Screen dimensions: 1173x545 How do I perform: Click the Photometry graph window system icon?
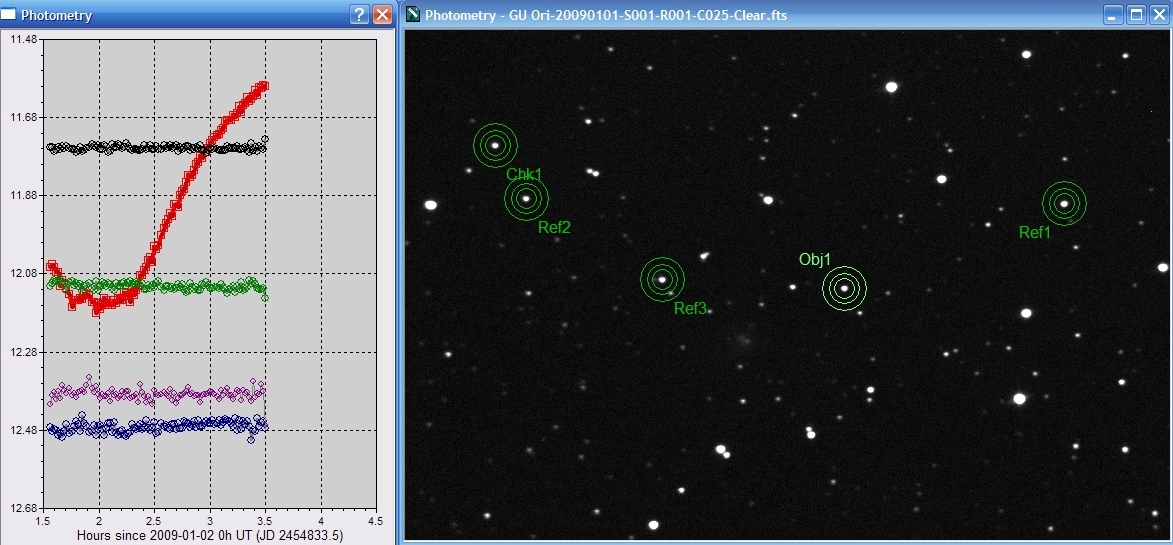tap(10, 15)
